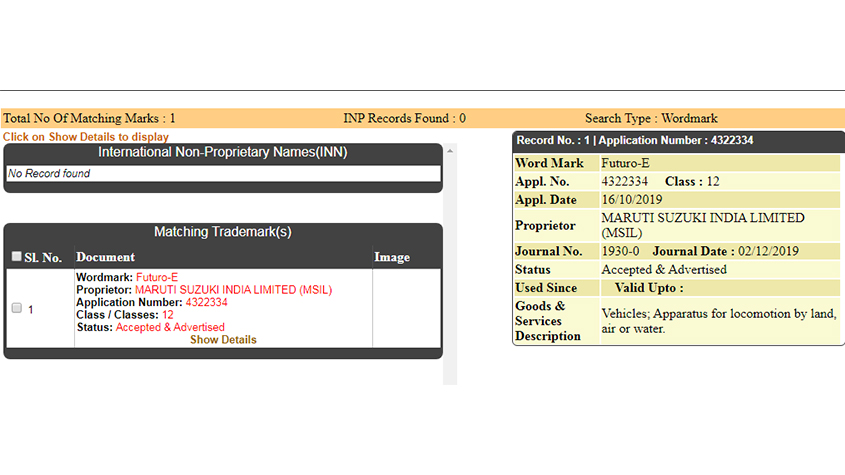Click Click on Show Details to display hint
Image resolution: width=845 pixels, height=475 pixels.
86,137
